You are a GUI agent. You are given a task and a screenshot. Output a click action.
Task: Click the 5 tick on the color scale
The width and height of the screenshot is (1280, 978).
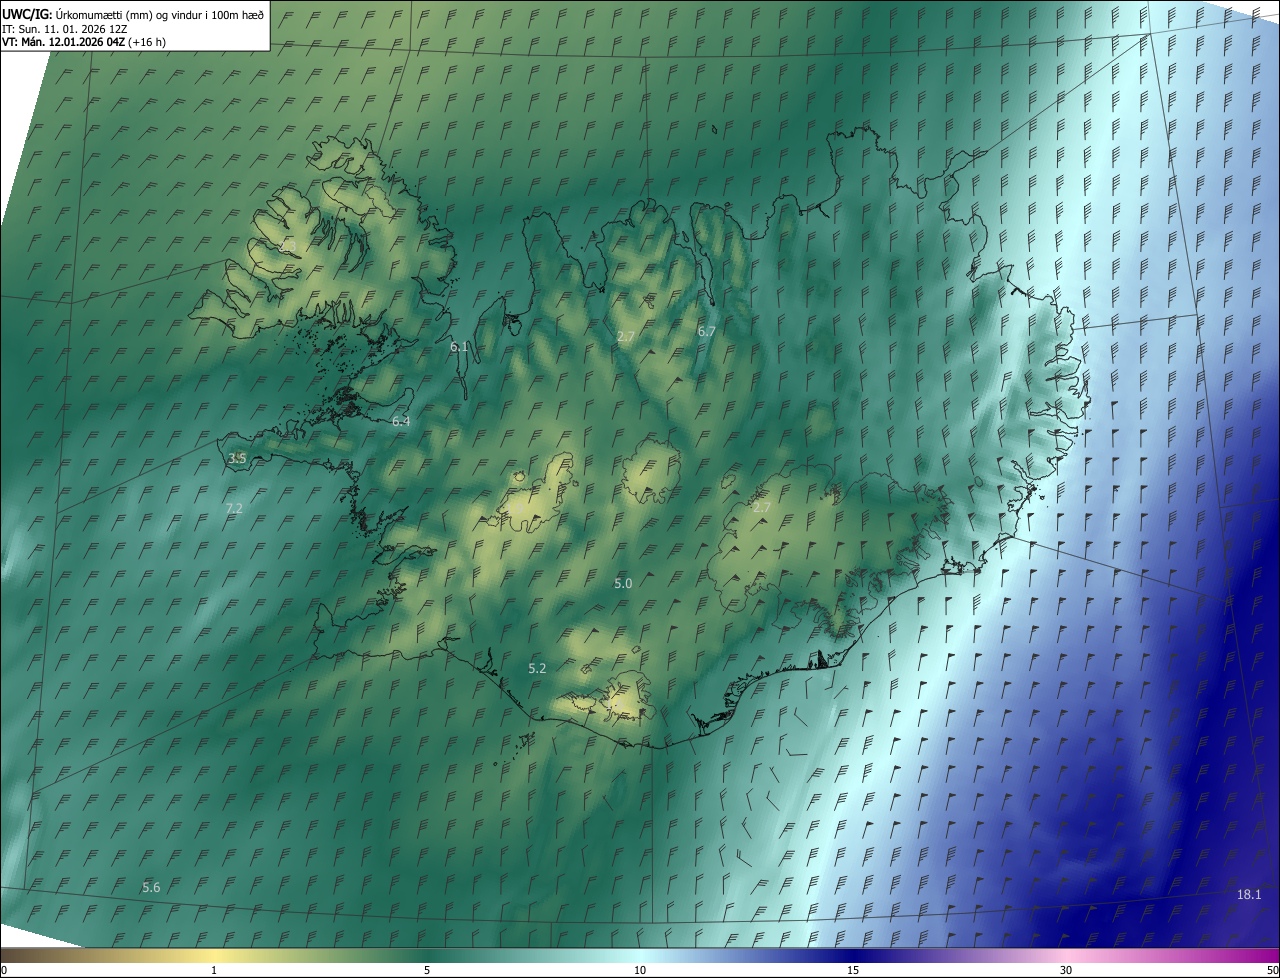427,971
